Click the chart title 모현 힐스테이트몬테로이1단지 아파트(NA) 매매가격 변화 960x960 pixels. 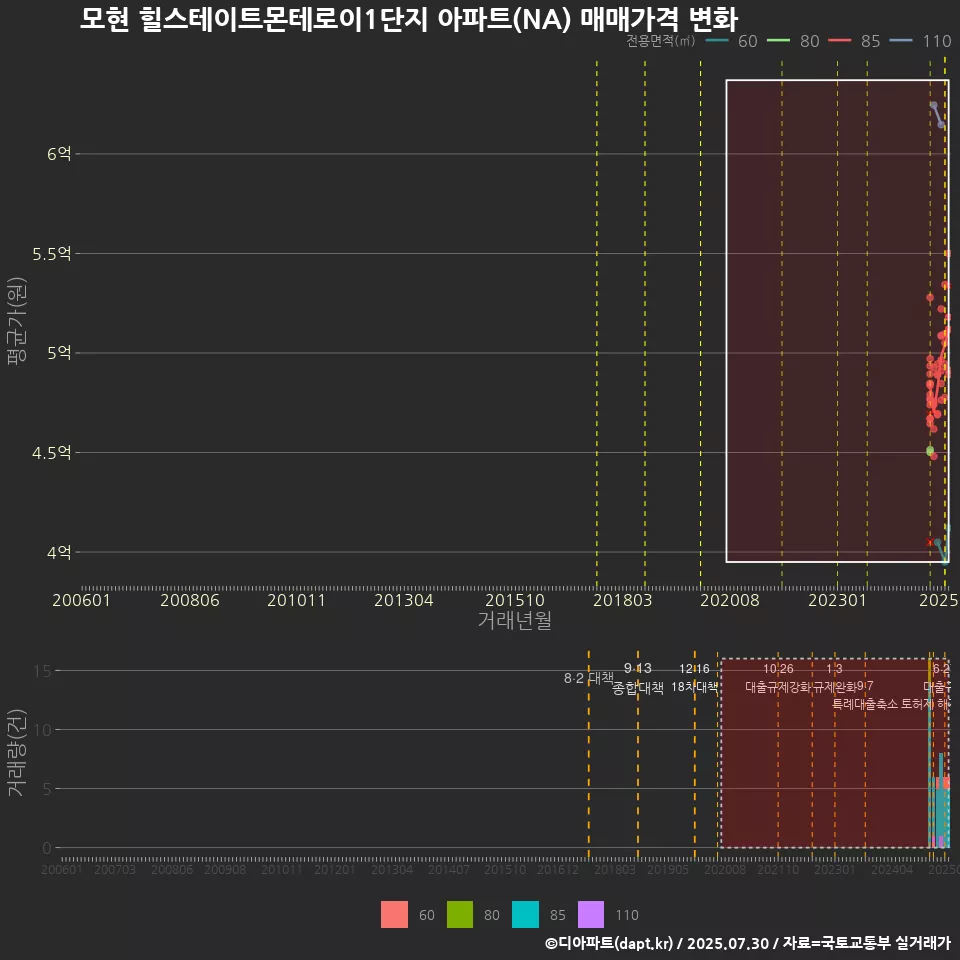pos(408,19)
